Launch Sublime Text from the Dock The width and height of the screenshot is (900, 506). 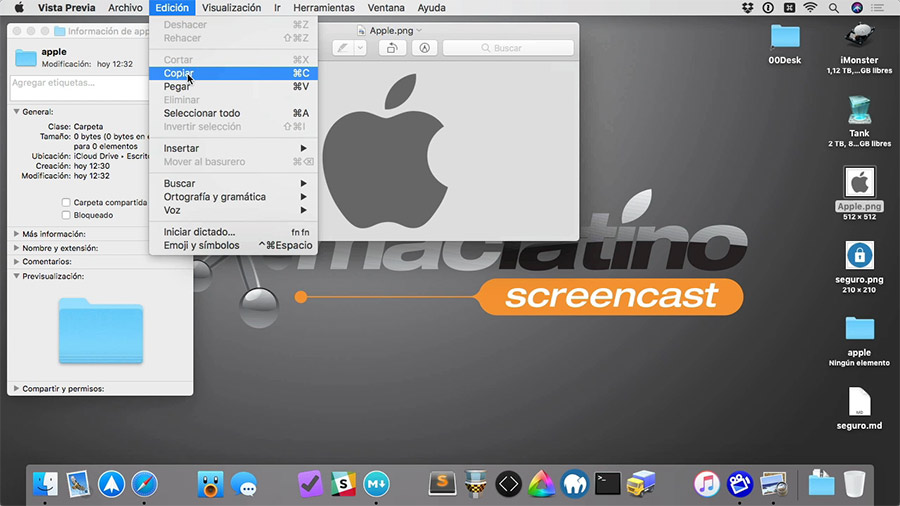[442, 484]
